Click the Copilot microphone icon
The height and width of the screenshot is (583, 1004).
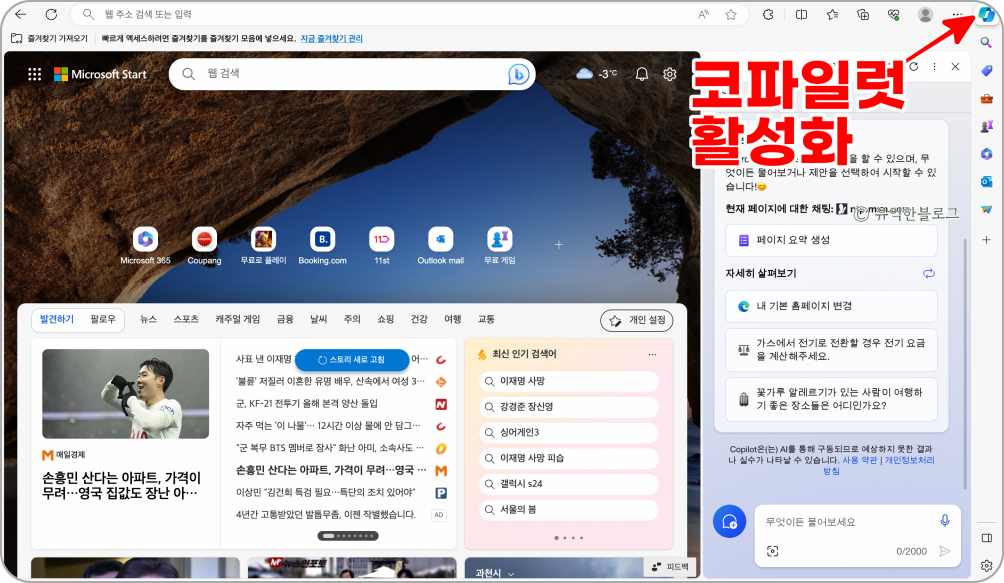(x=944, y=521)
